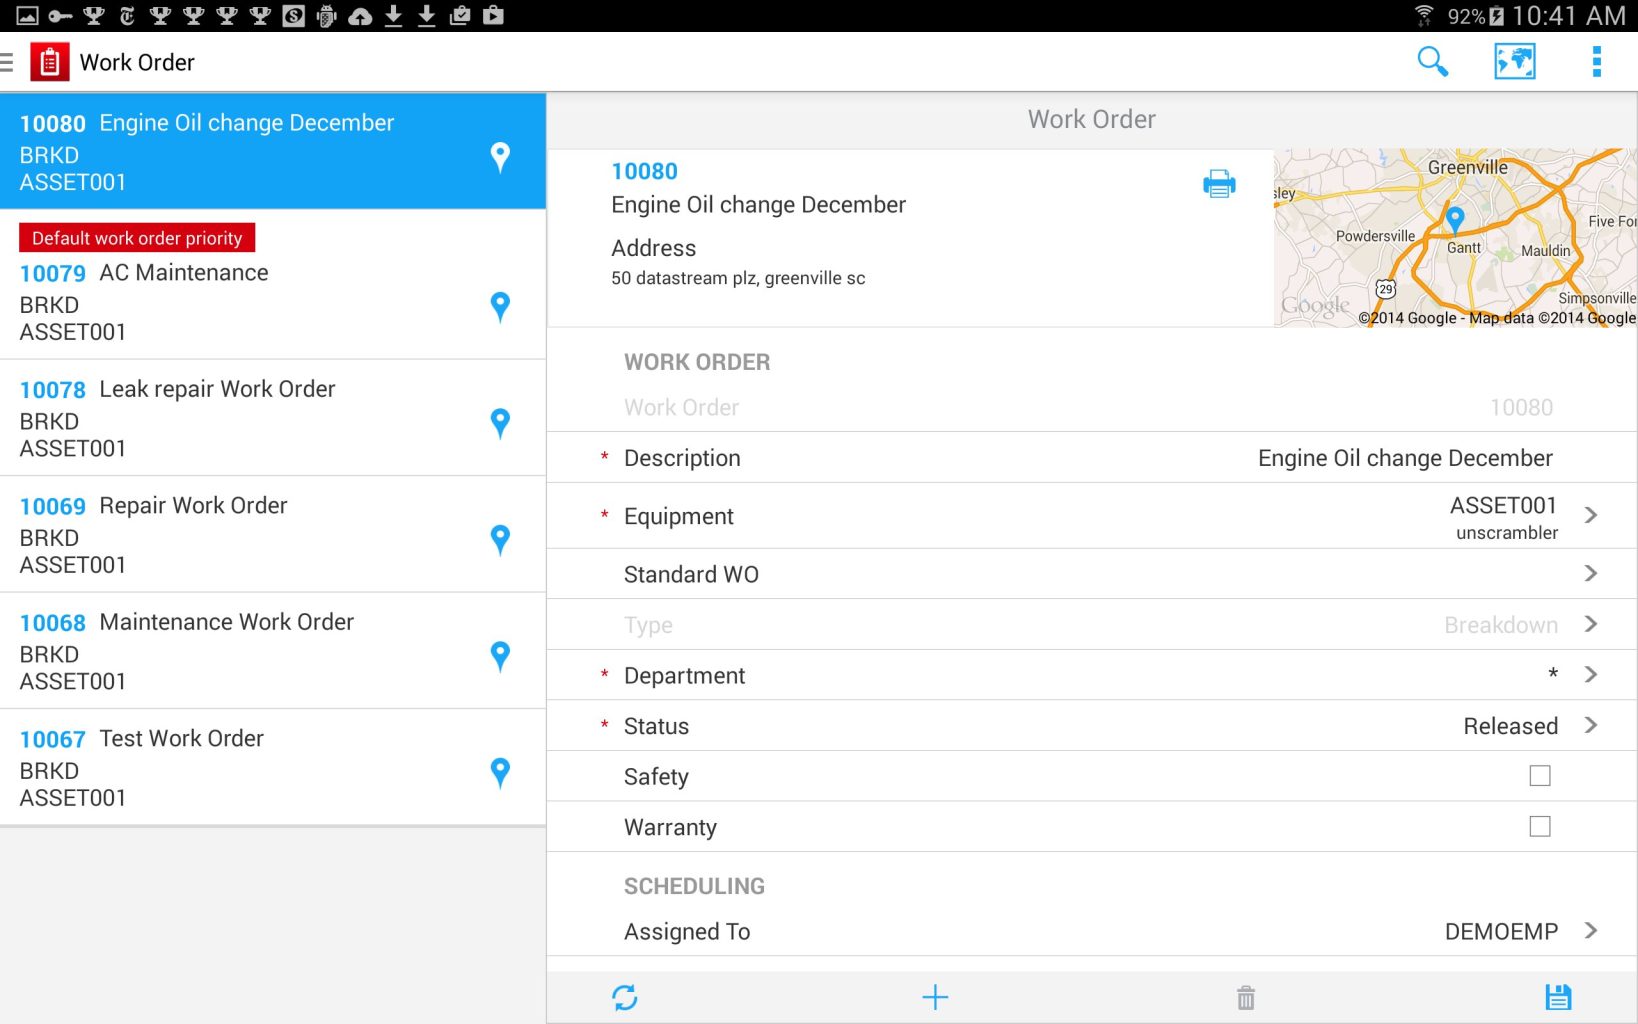Image resolution: width=1638 pixels, height=1024 pixels.
Task: Tap the Default work order priority label
Action: [x=137, y=238]
